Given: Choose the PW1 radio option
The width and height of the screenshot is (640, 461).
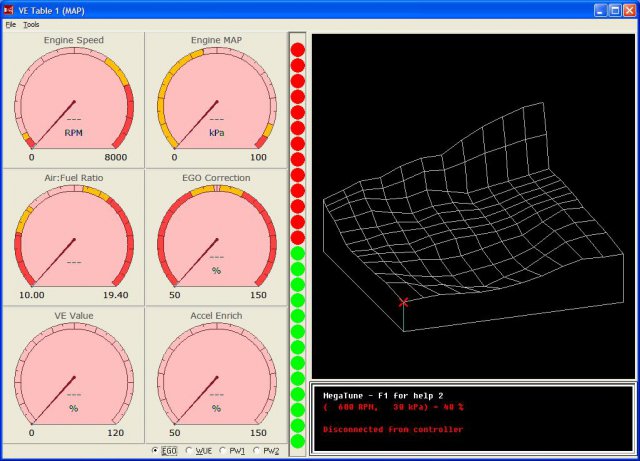Looking at the screenshot, I should click(x=224, y=451).
